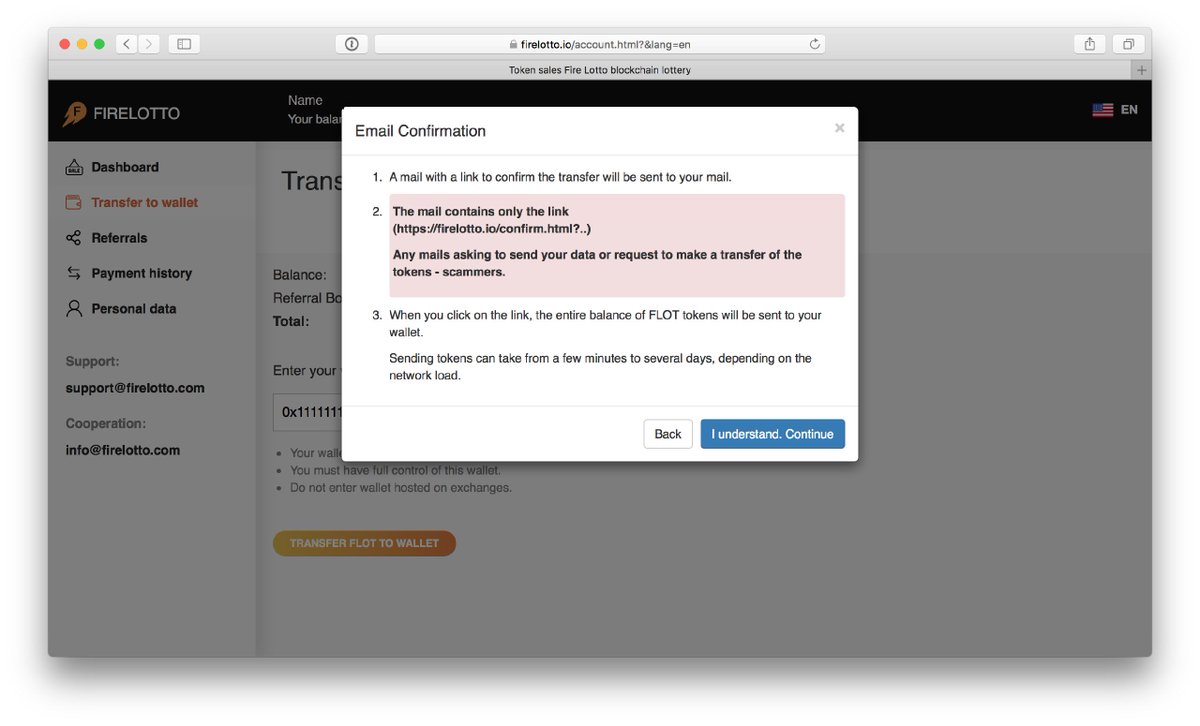
Task: Click the Back button in the dialog
Action: coord(668,434)
